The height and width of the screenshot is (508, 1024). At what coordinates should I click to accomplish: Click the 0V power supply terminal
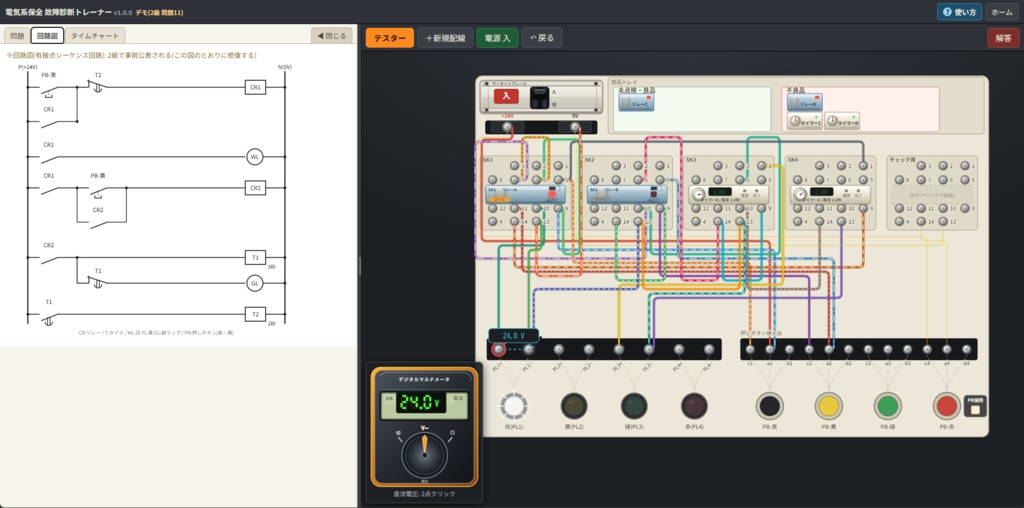[575, 127]
